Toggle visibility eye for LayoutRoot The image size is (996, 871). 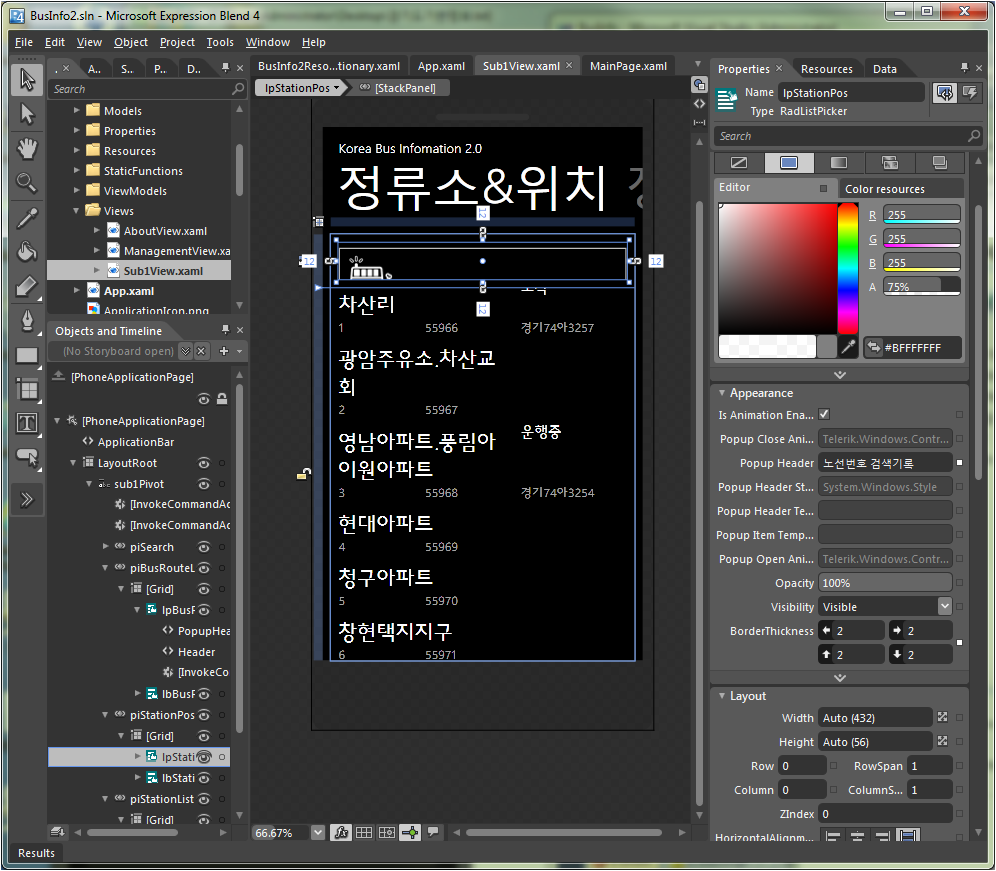[204, 463]
